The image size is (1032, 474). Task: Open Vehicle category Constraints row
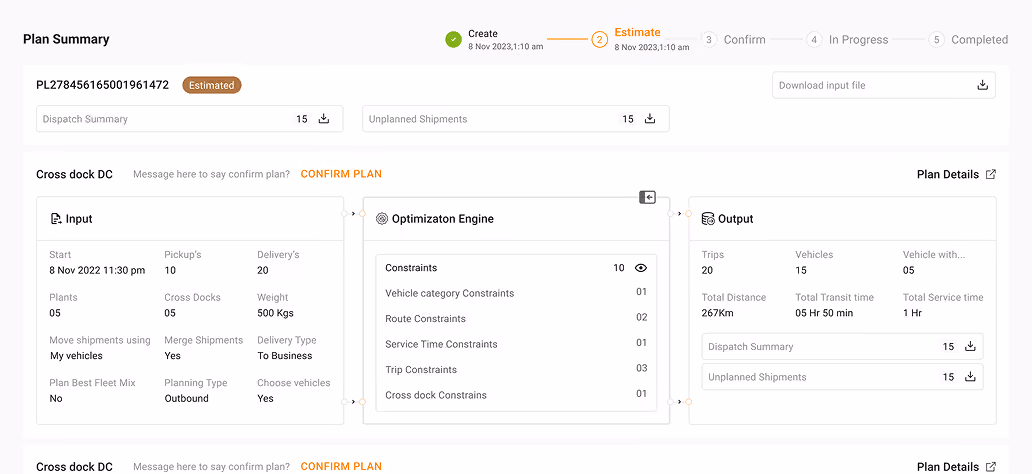pos(516,293)
